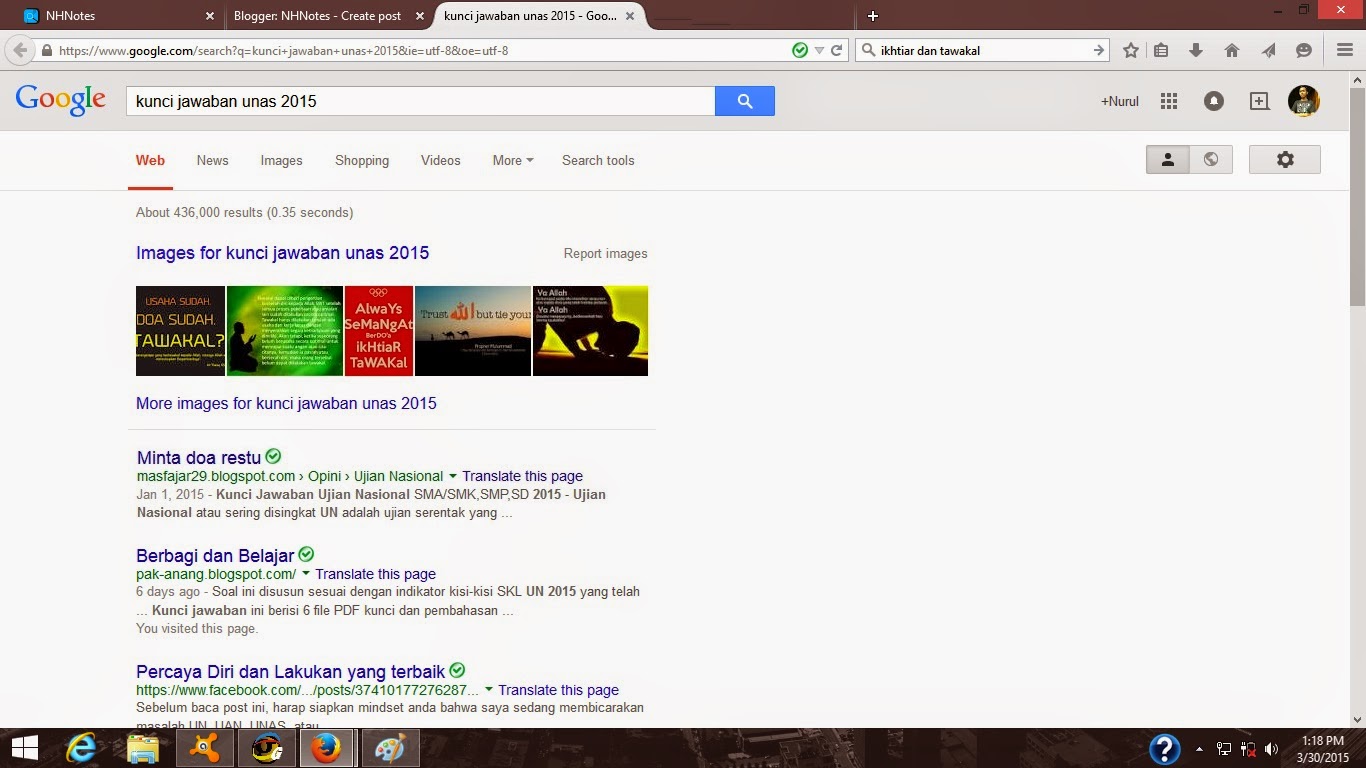Viewport: 1366px width, 768px height.
Task: Open a new browser tab
Action: tap(872, 16)
